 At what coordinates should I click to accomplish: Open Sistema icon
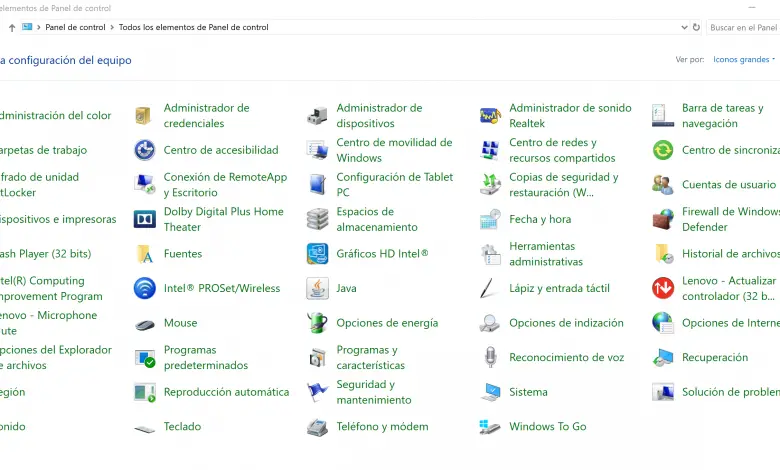point(490,392)
